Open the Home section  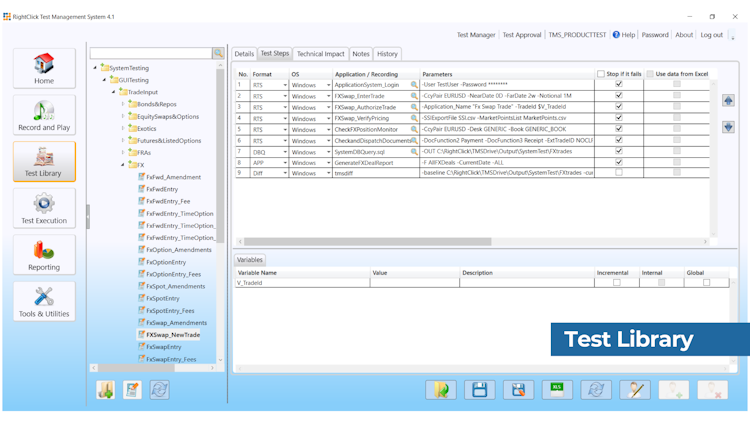tap(44, 68)
